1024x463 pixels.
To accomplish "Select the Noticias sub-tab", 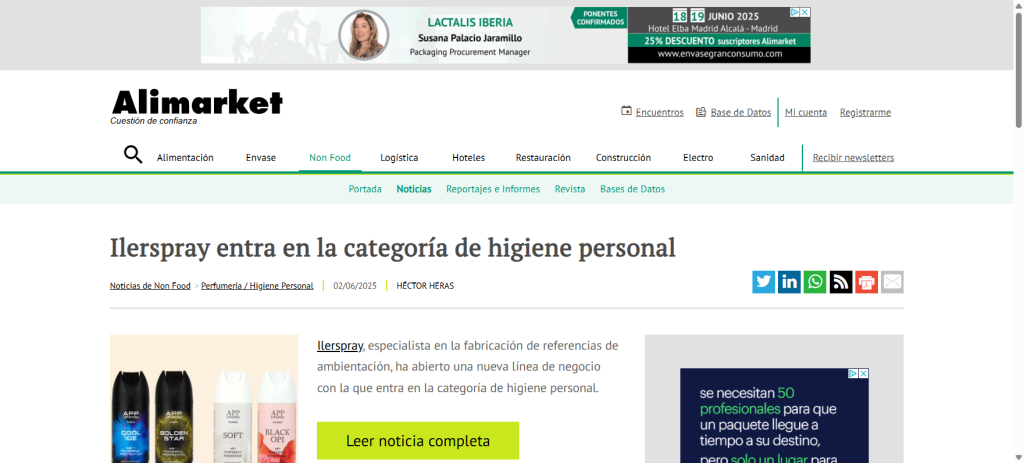I will 414,189.
